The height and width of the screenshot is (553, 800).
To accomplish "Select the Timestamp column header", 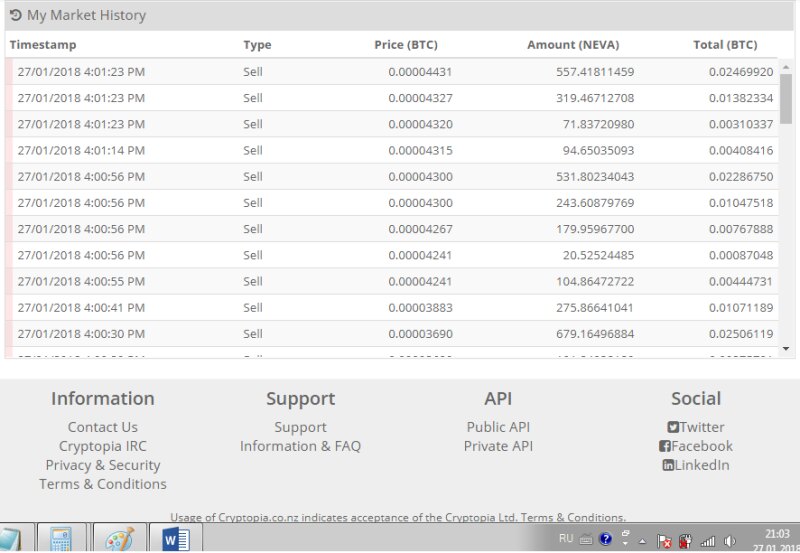I will (x=43, y=45).
